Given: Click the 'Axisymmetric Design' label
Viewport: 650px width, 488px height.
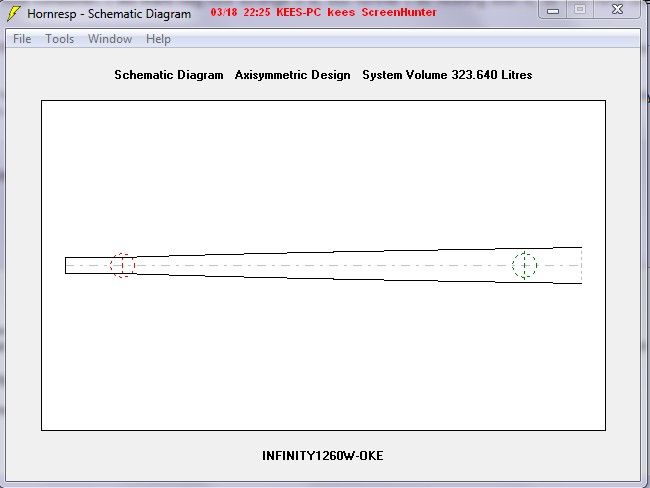Looking at the screenshot, I should [x=293, y=75].
